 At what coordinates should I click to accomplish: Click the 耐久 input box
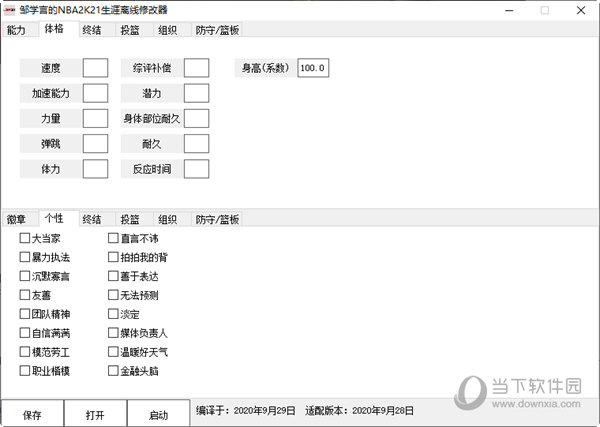(x=196, y=143)
